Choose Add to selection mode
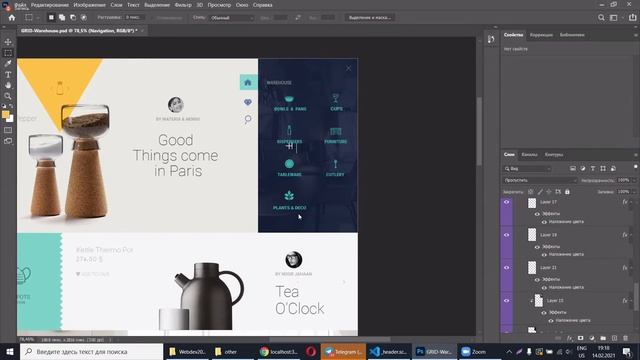 62,18
